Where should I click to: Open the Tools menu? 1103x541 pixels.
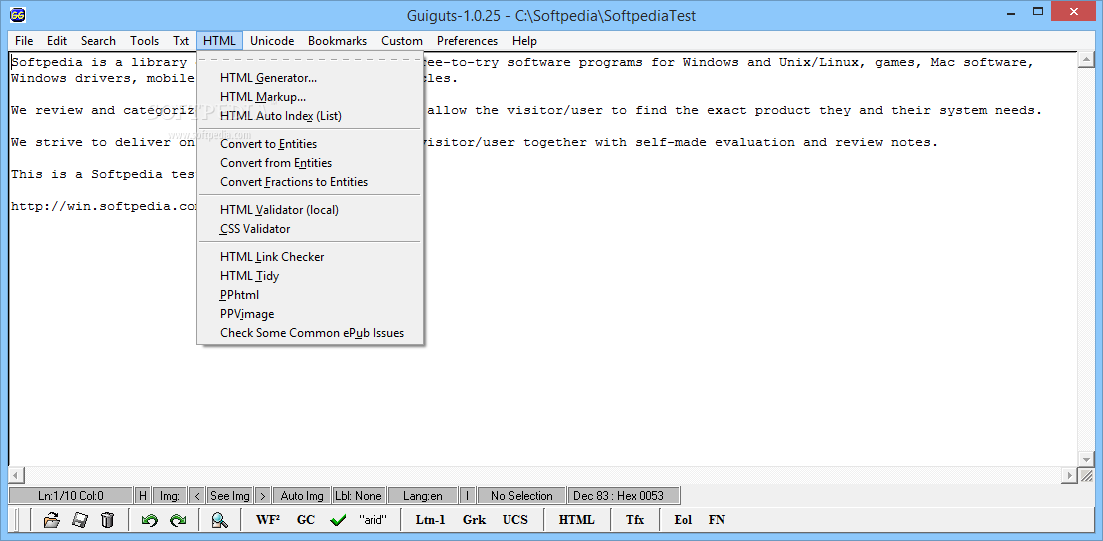coord(144,41)
